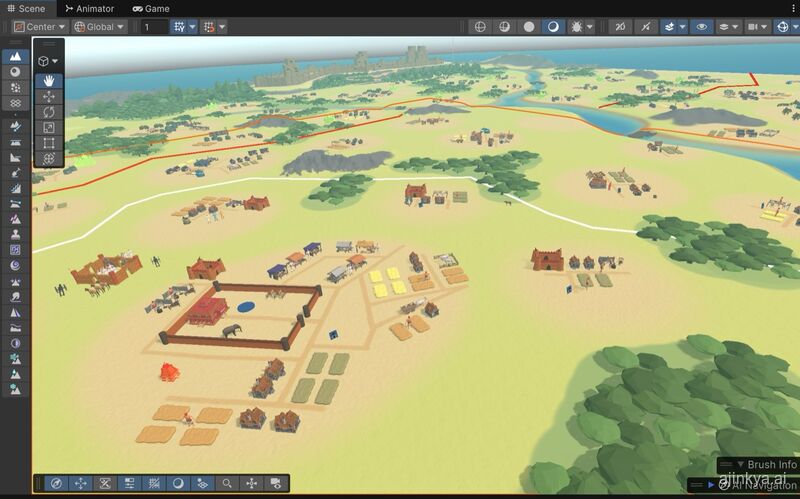
Task: Set draw mode to Shaded sphere
Action: [553, 27]
